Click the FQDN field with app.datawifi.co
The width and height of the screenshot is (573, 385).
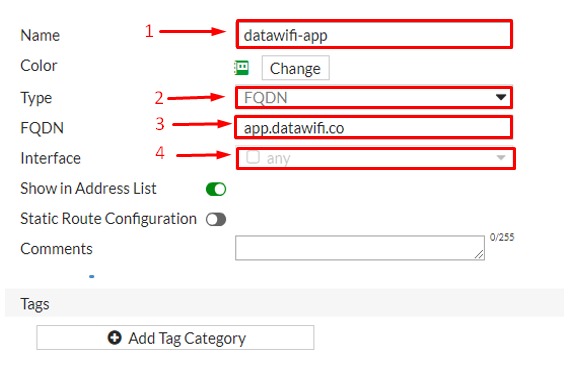373,127
